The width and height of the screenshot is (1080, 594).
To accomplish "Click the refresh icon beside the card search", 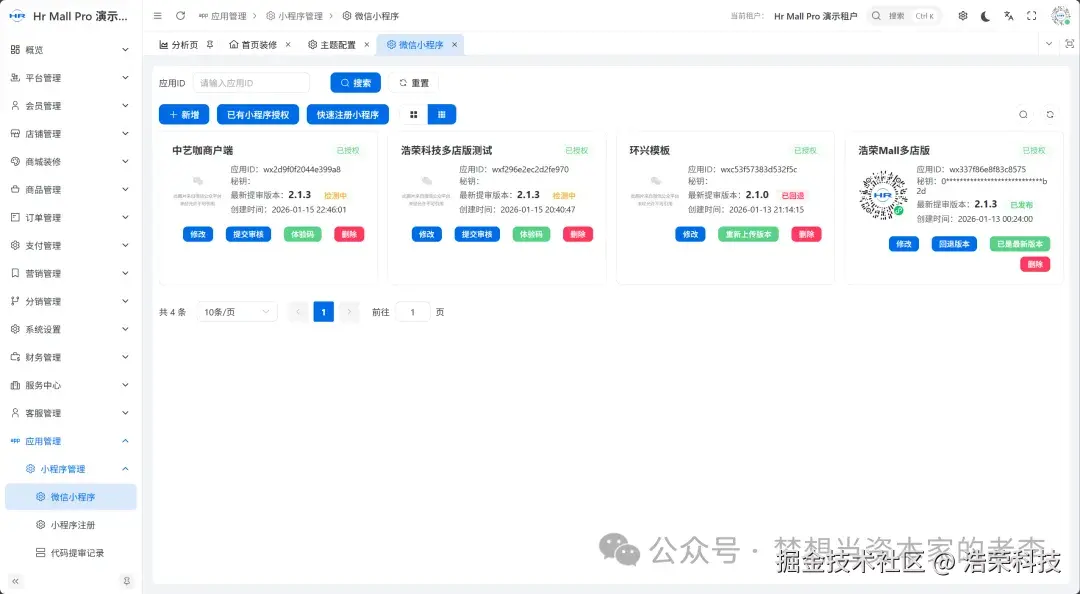I will (1050, 115).
